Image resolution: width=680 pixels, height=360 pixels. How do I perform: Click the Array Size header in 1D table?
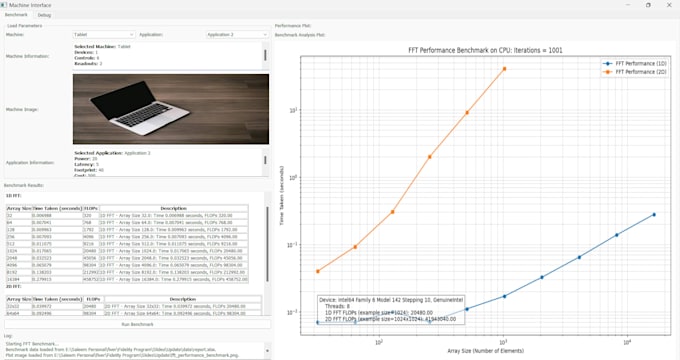(19, 209)
